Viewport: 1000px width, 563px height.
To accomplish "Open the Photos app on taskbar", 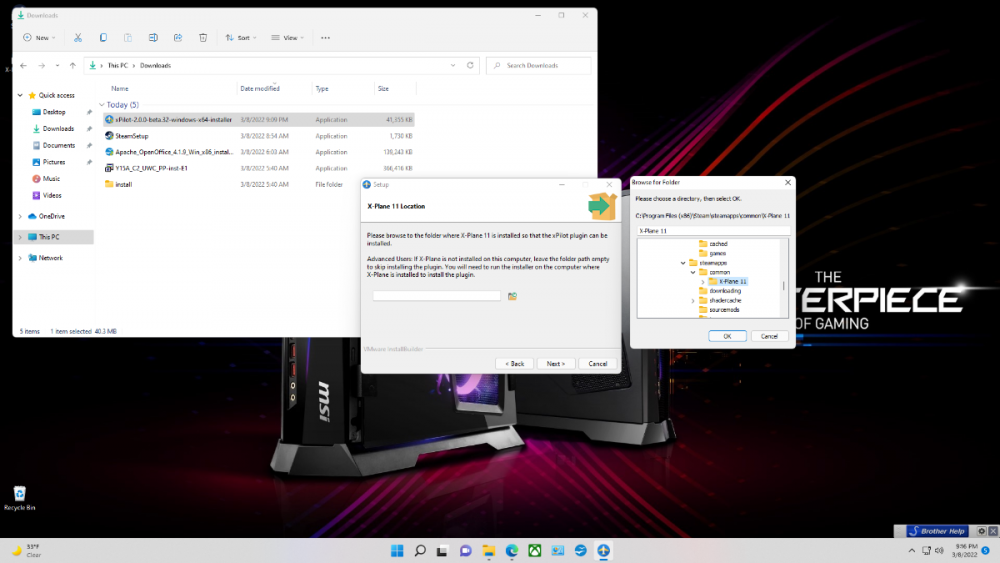I will click(x=557, y=550).
